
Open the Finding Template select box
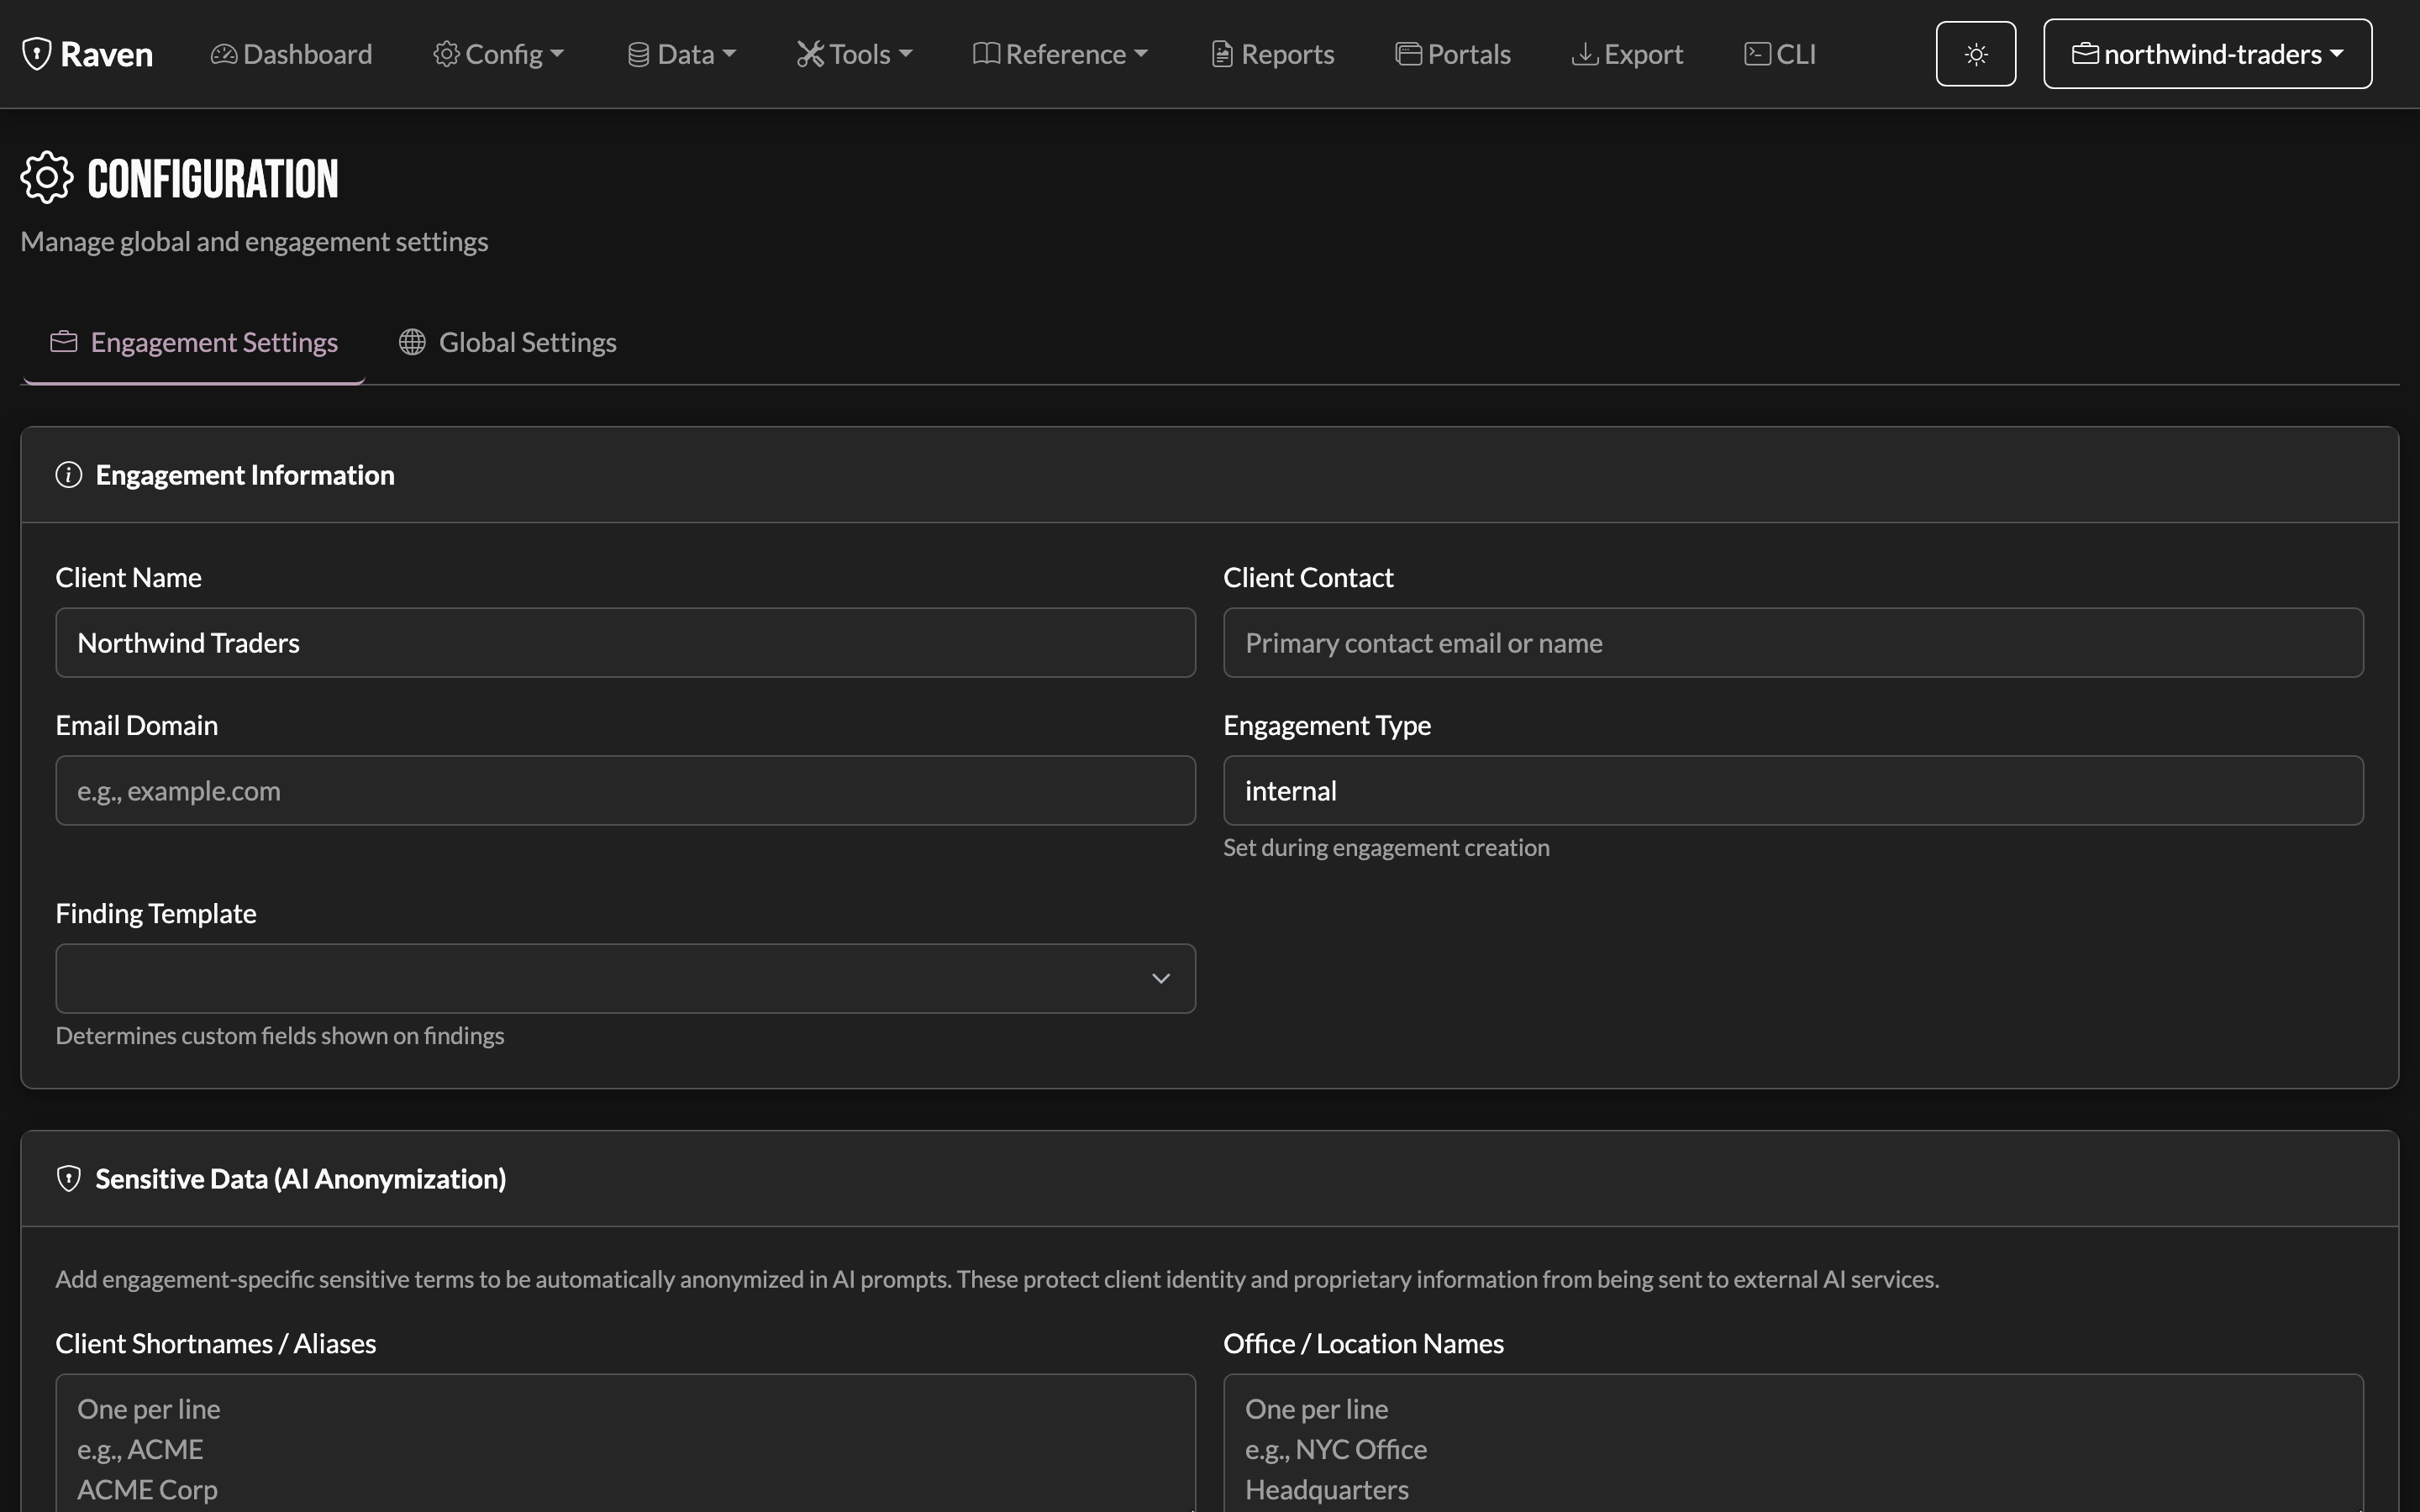pyautogui.click(x=626, y=978)
